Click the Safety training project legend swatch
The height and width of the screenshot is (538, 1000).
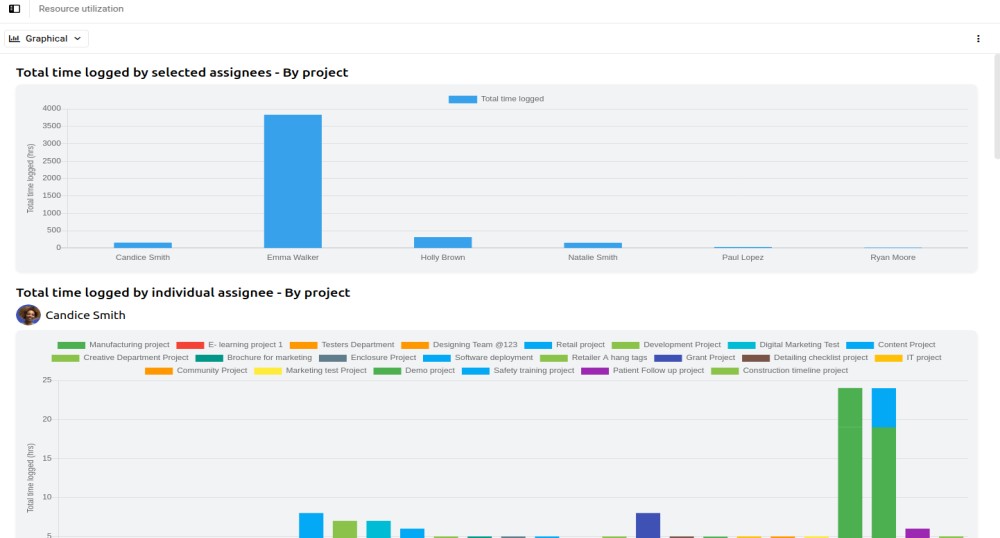coord(475,371)
